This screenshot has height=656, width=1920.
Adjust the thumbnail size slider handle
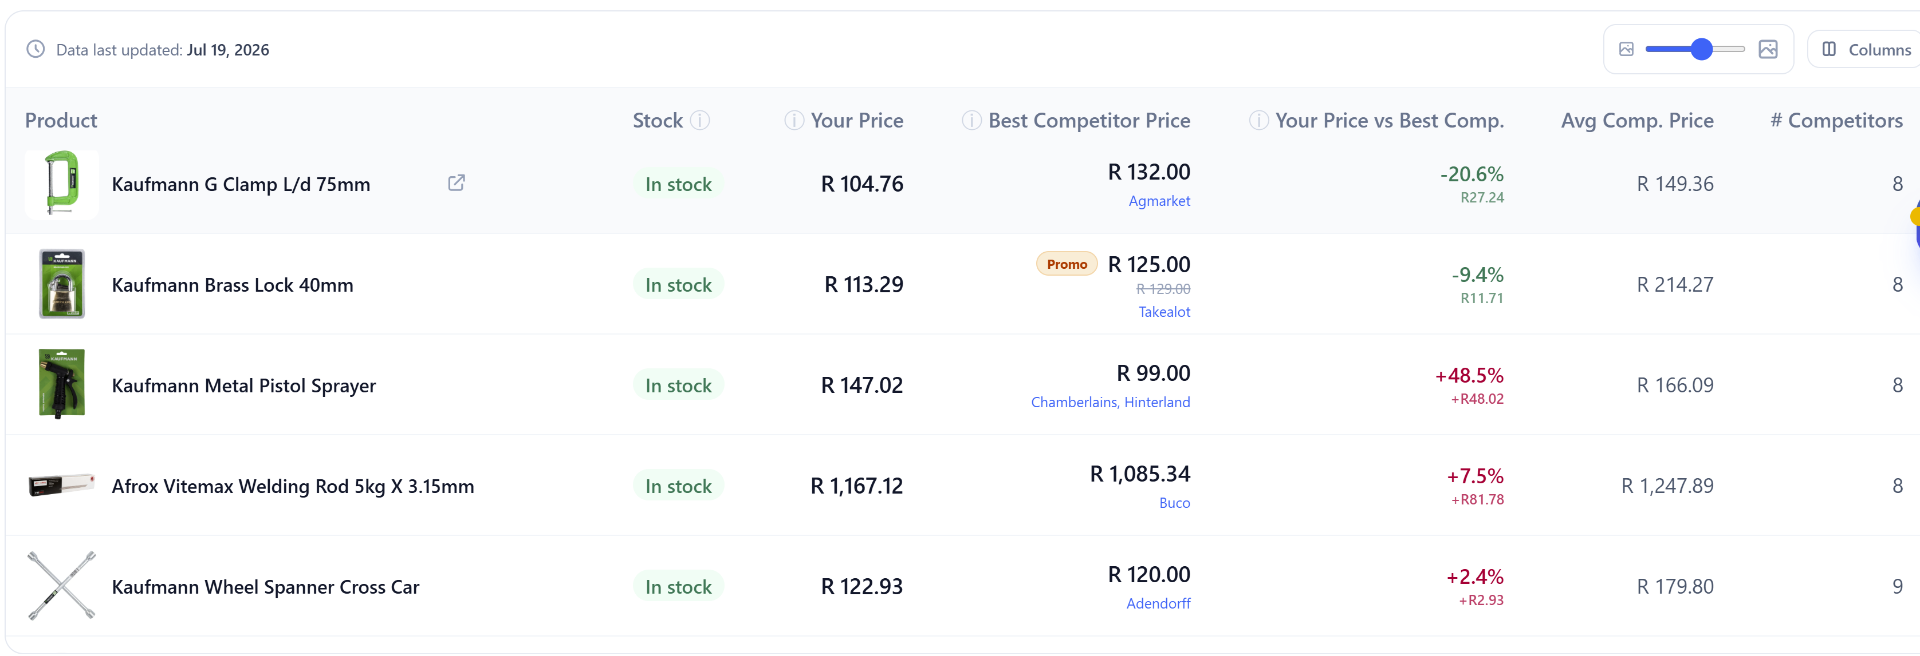click(x=1702, y=49)
